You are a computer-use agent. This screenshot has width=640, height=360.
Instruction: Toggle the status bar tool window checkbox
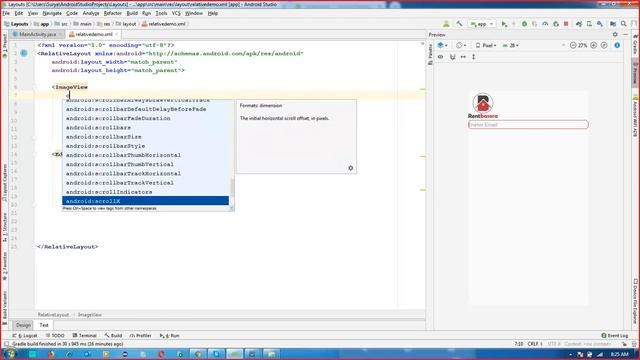[6, 344]
